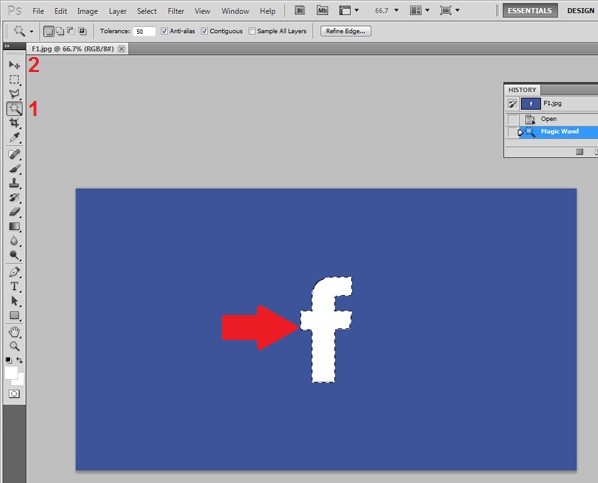This screenshot has width=598, height=483.
Task: Open the Filter menu
Action: (176, 11)
